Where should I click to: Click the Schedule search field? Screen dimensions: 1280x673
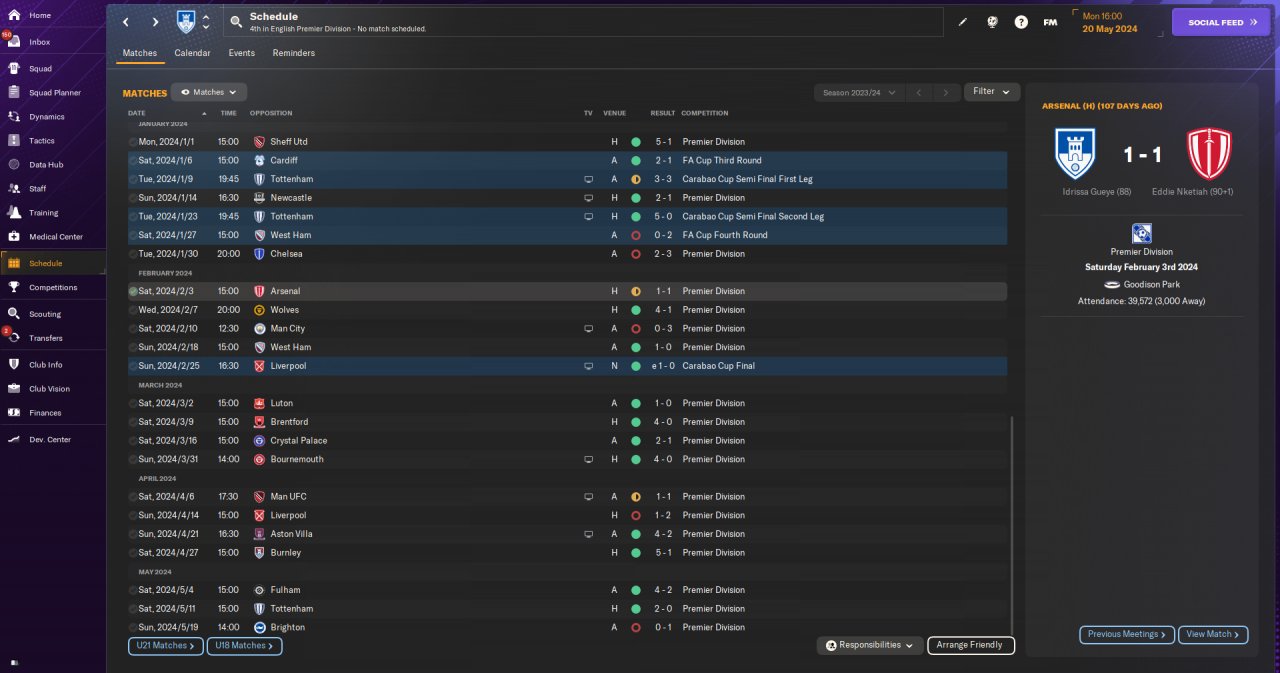point(583,22)
